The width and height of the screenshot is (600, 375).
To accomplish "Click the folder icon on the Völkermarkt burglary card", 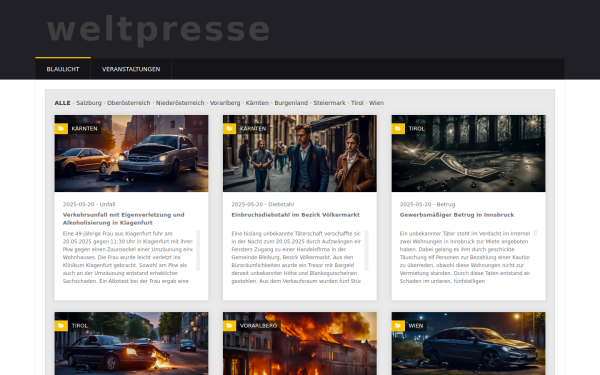I will [230, 129].
